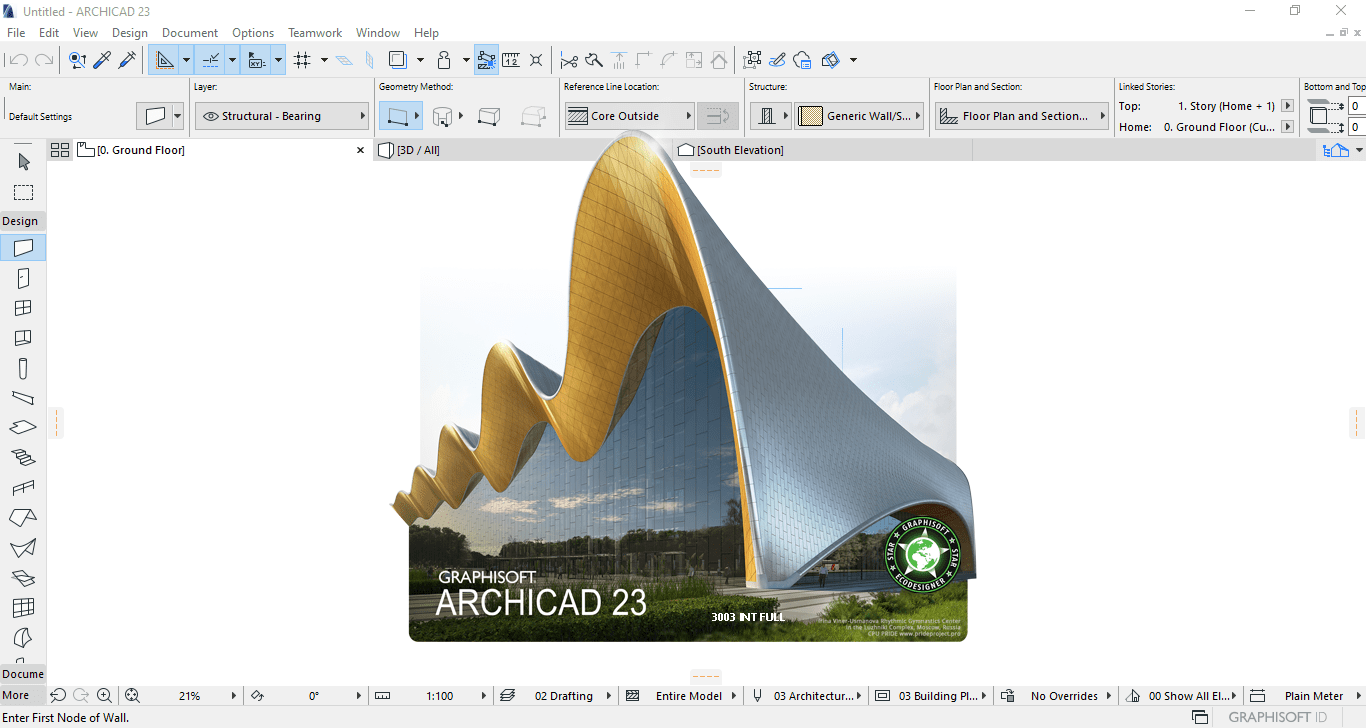The image size is (1366, 728).
Task: Open the Structural - Bearing layer dropdown
Action: pos(281,116)
